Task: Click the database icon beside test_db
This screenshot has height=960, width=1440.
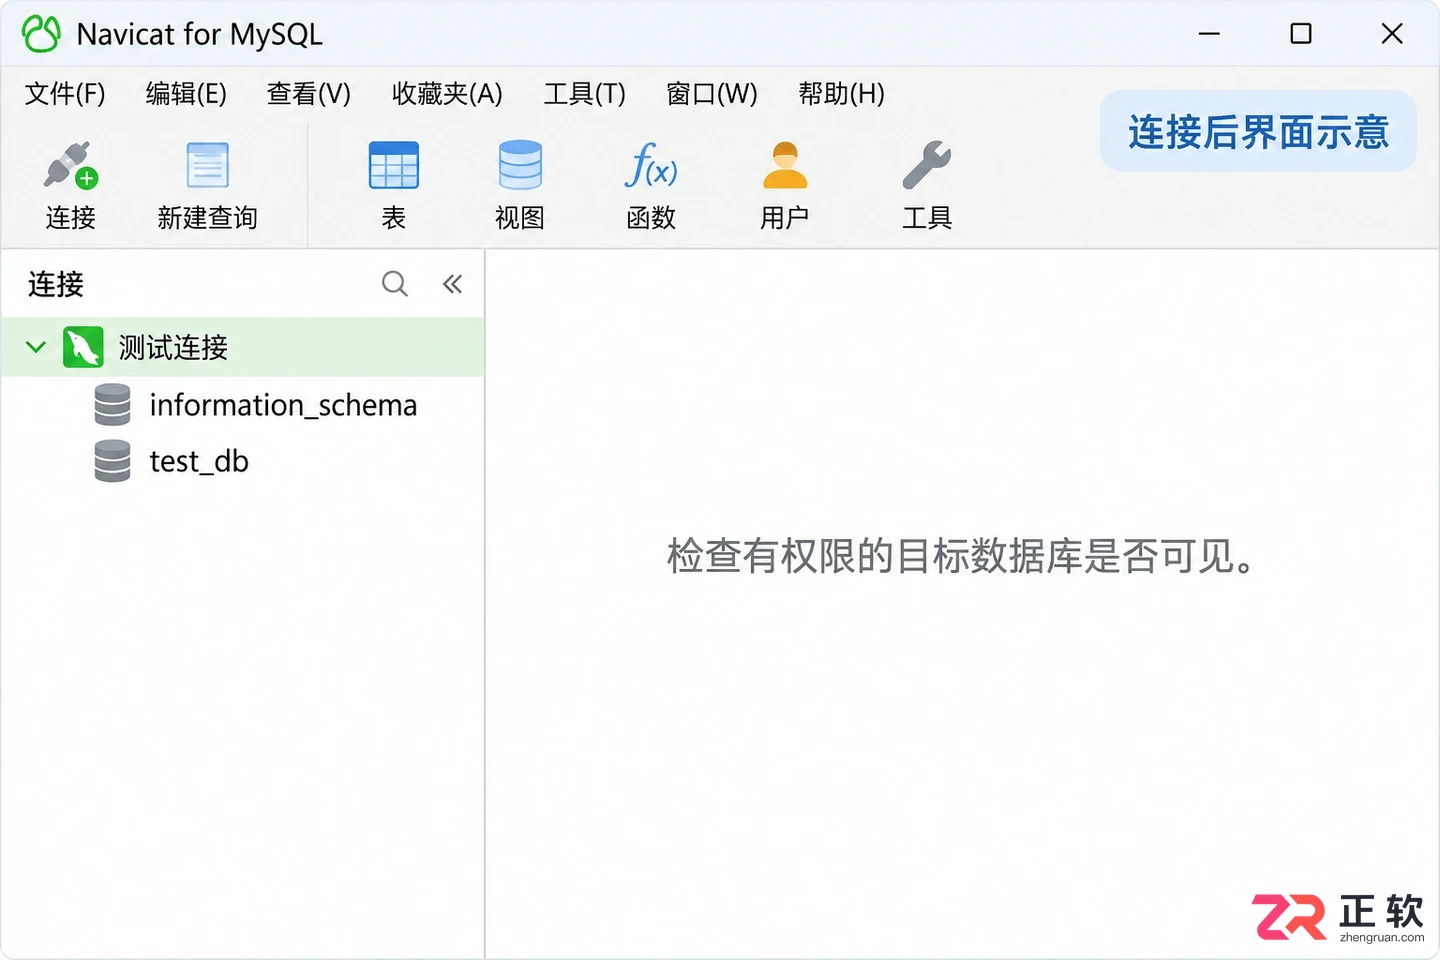Action: (112, 461)
